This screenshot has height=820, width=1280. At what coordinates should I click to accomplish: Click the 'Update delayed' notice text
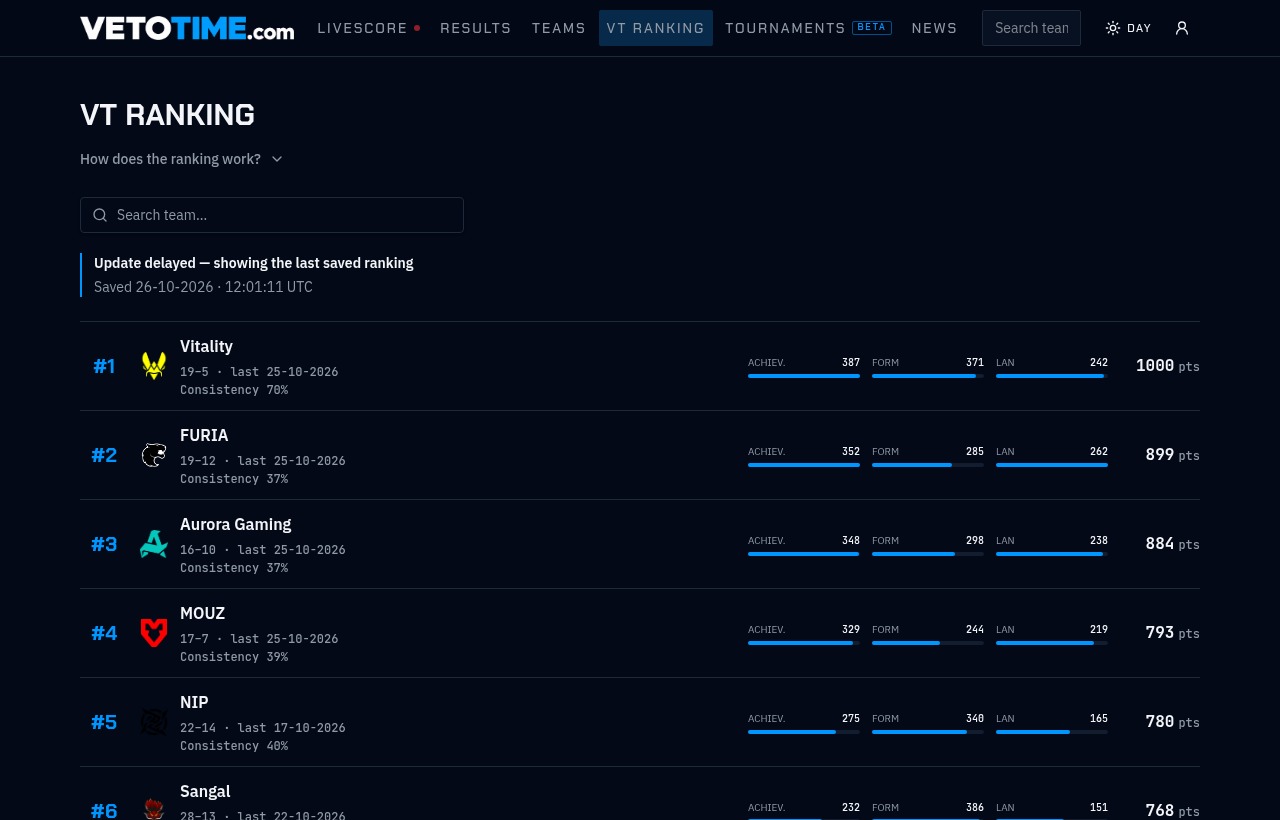click(x=254, y=263)
